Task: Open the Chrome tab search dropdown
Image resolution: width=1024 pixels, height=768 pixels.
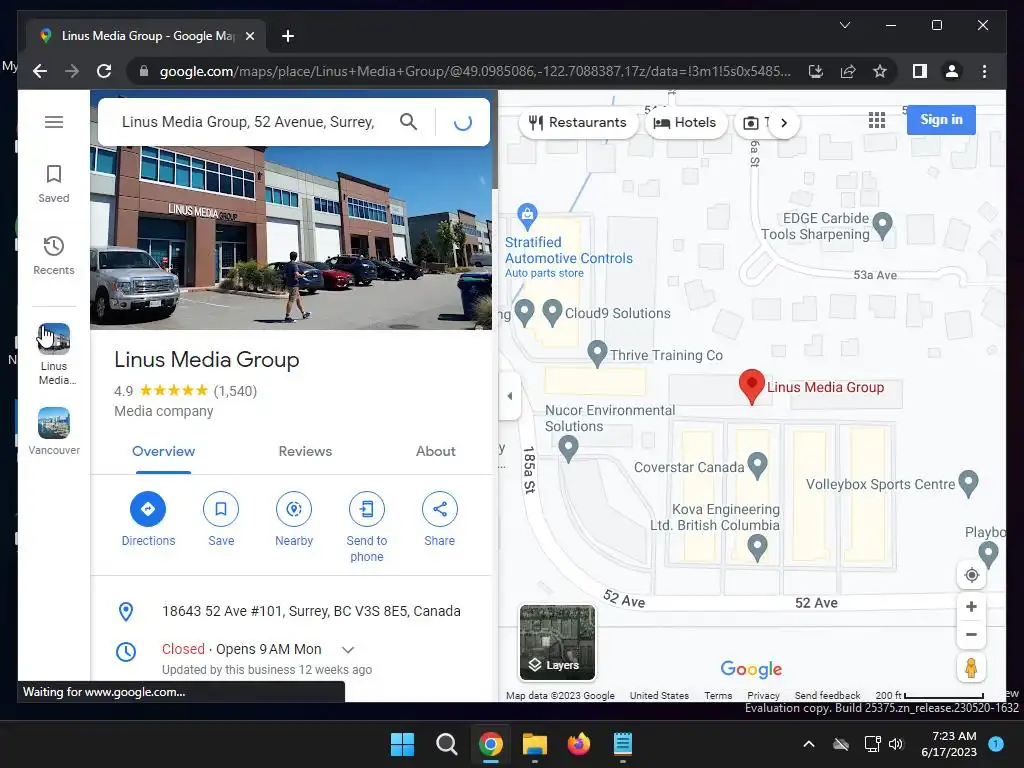Action: 844,25
